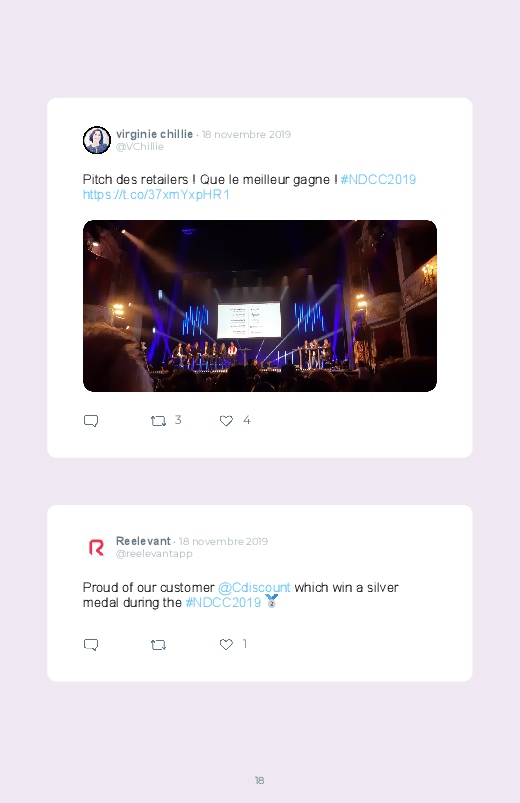Retweet the Reelevant Cdiscount tweet
The image size is (520, 803).
pos(158,645)
